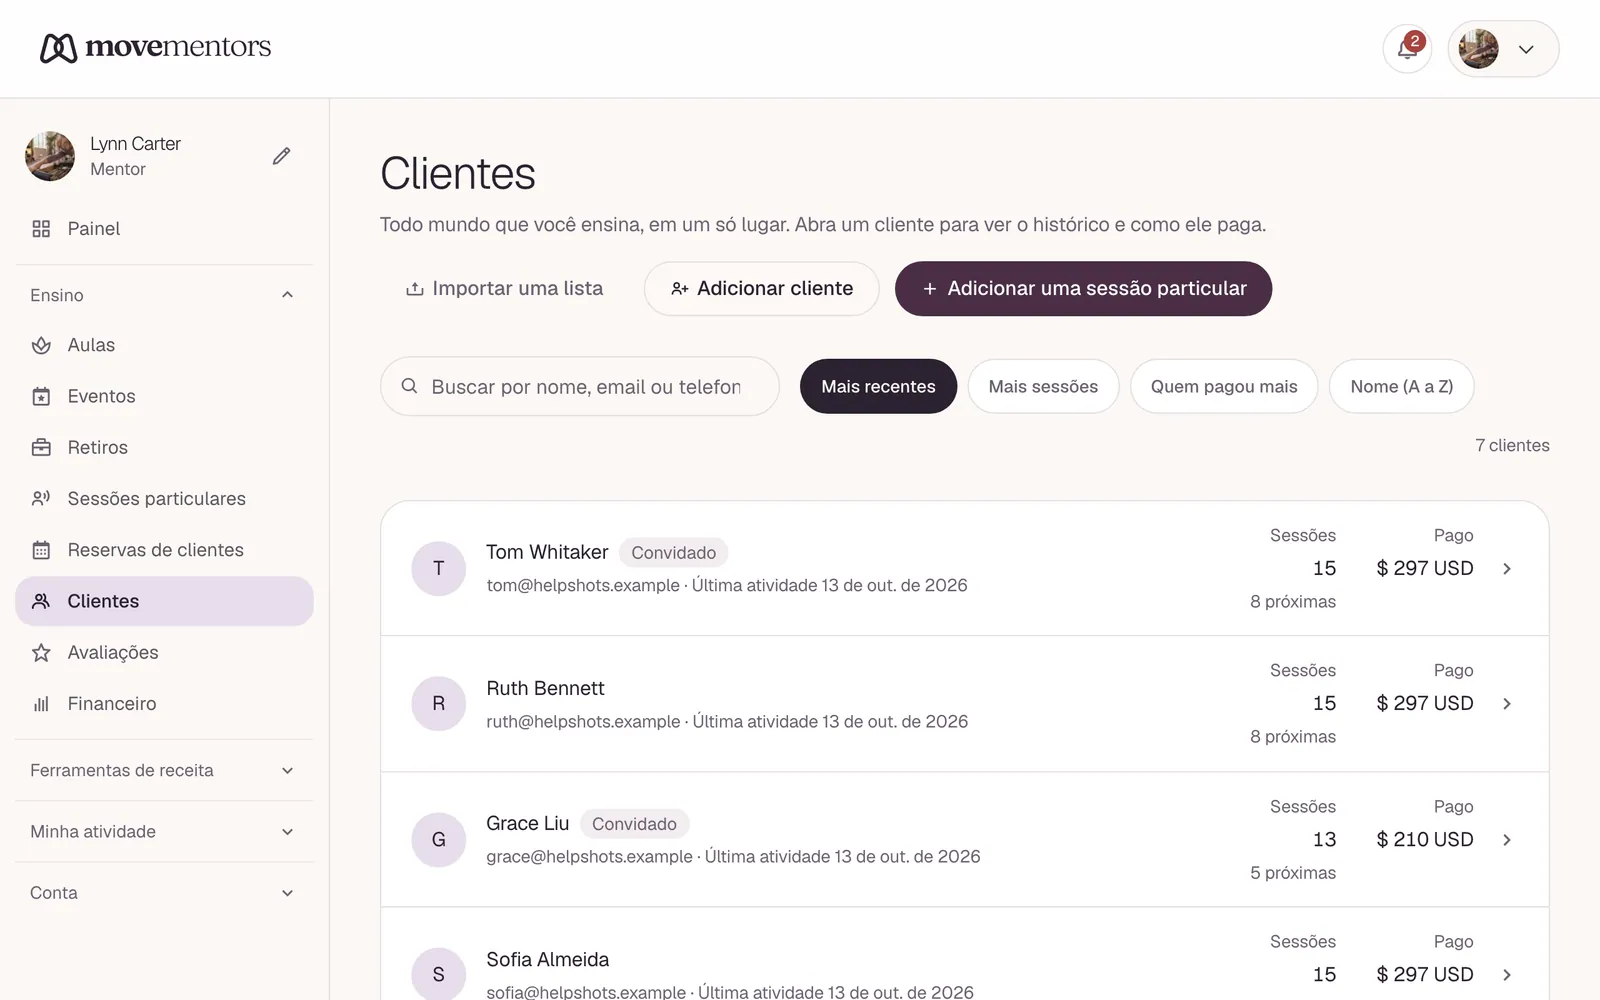
Task: Click Ruth Bennett's R avatar
Action: [x=438, y=704]
